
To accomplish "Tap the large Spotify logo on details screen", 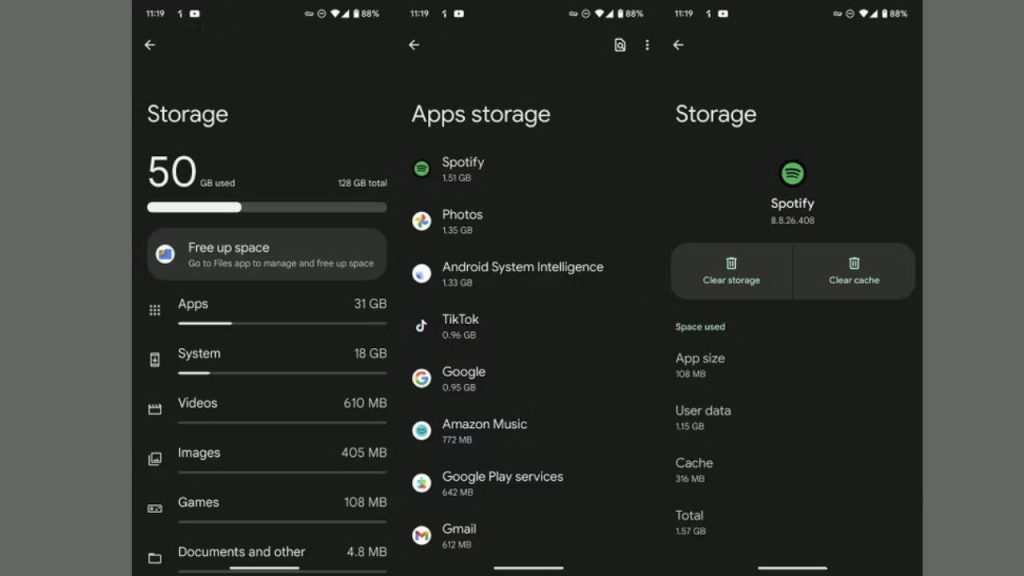I will [792, 174].
